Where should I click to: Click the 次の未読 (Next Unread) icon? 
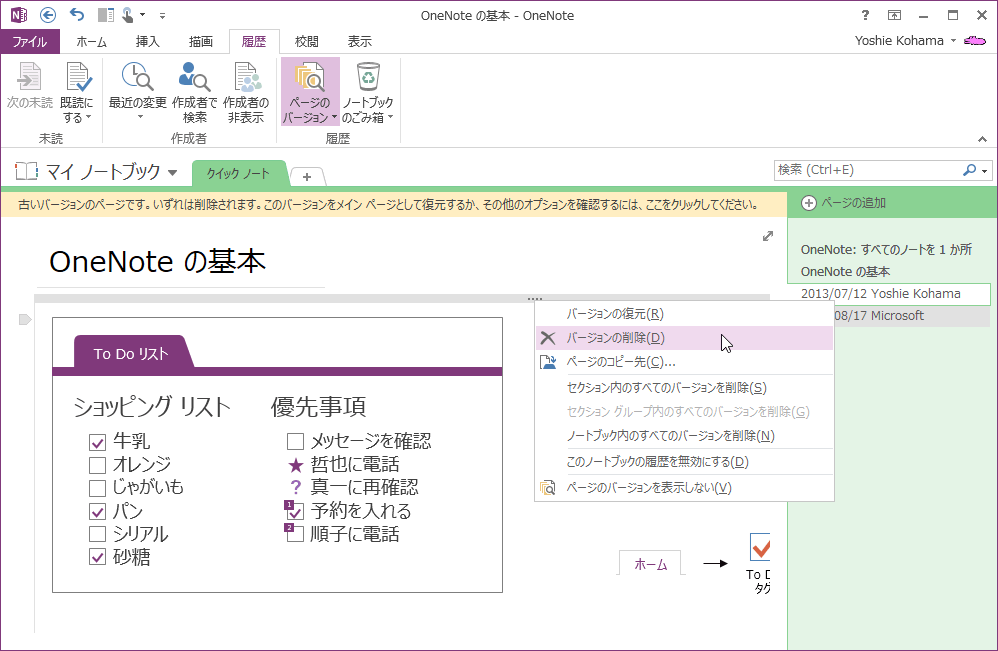click(x=29, y=76)
